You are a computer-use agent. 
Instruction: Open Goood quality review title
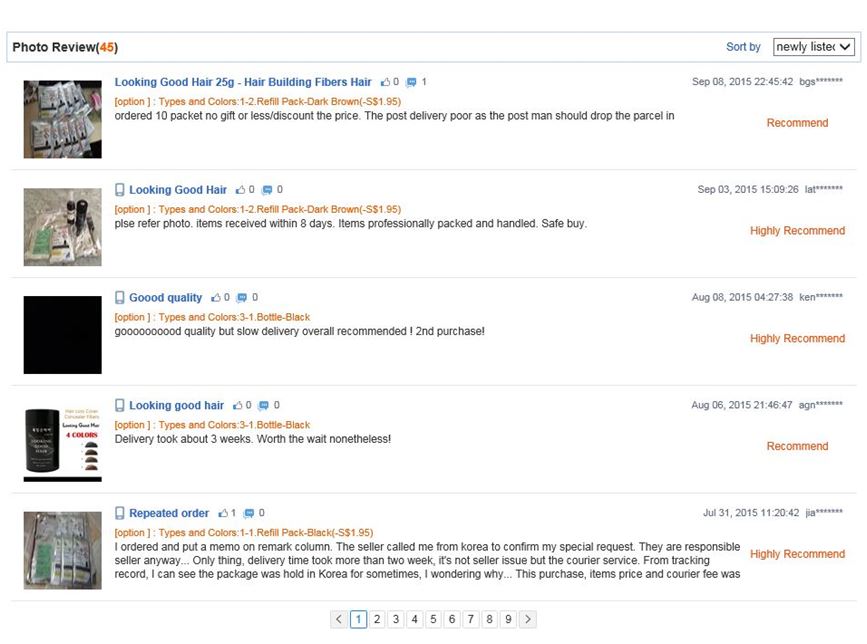(x=165, y=298)
